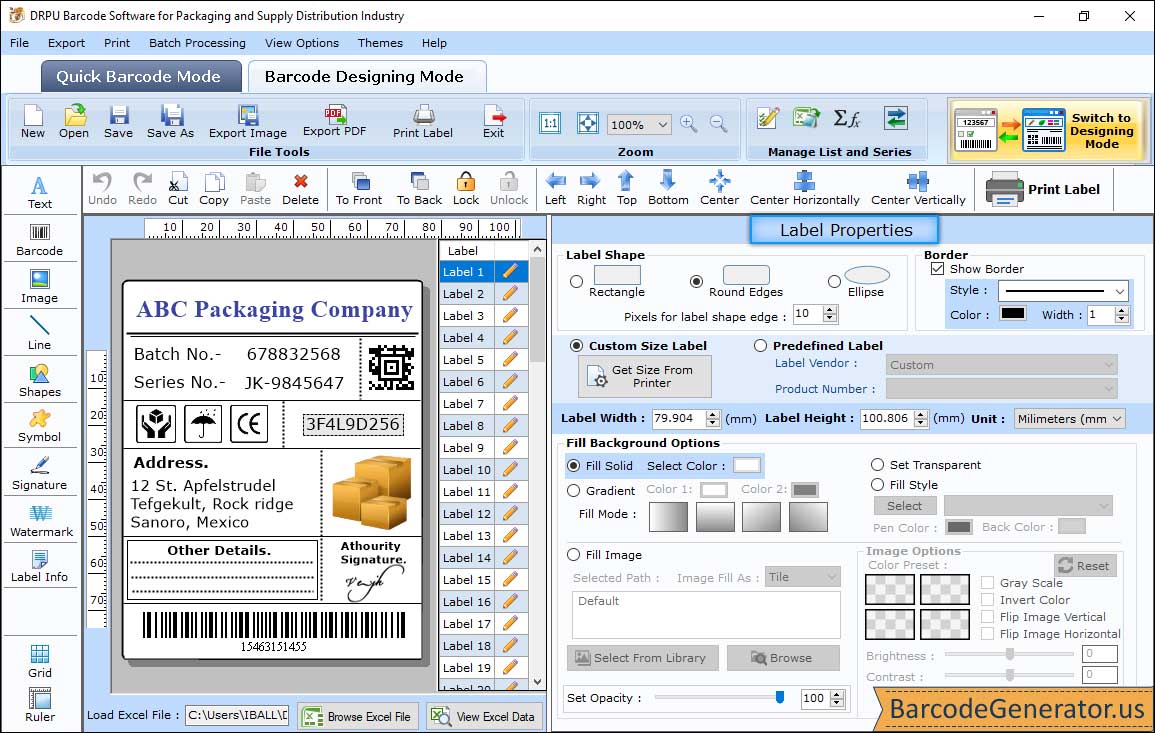Screen dimensions: 1155x733
Task: Click the black border Color swatch
Action: coord(1012,314)
